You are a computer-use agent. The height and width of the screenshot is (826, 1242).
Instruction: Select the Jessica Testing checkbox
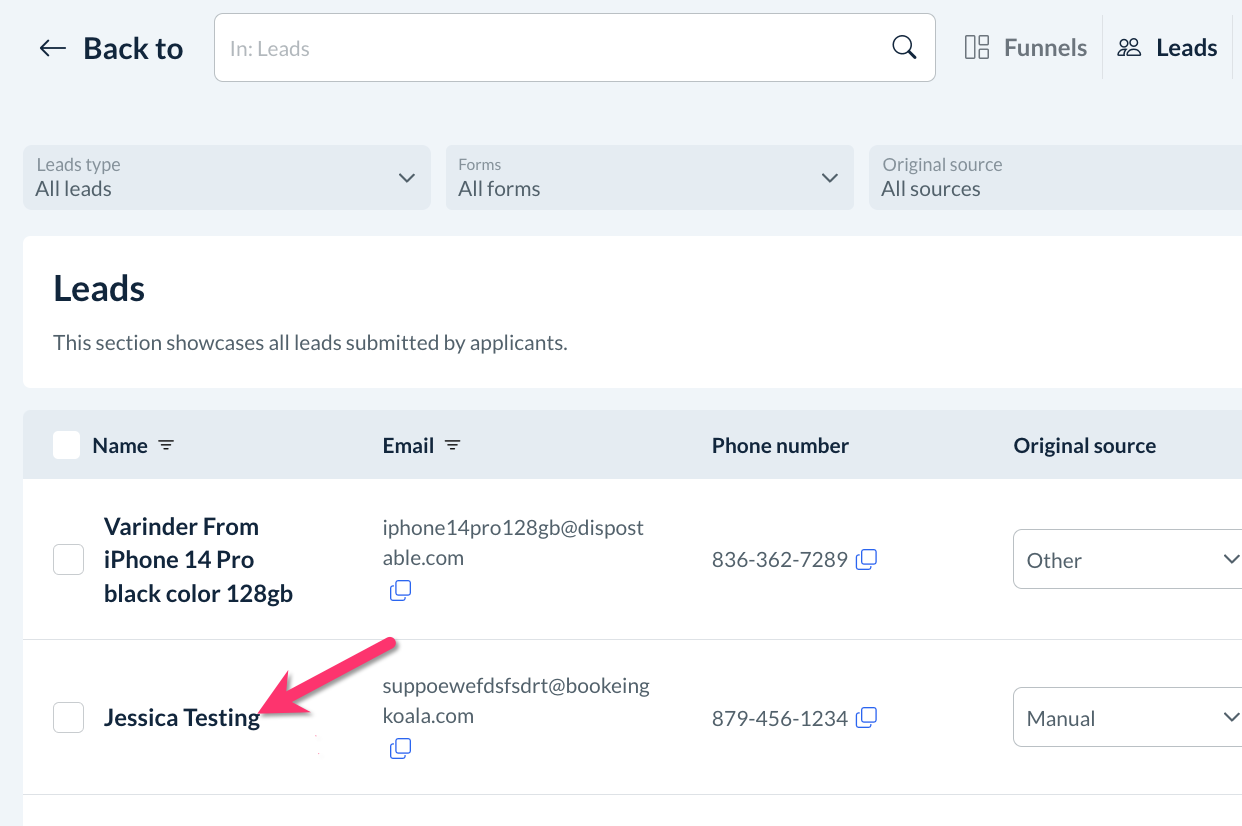point(68,717)
